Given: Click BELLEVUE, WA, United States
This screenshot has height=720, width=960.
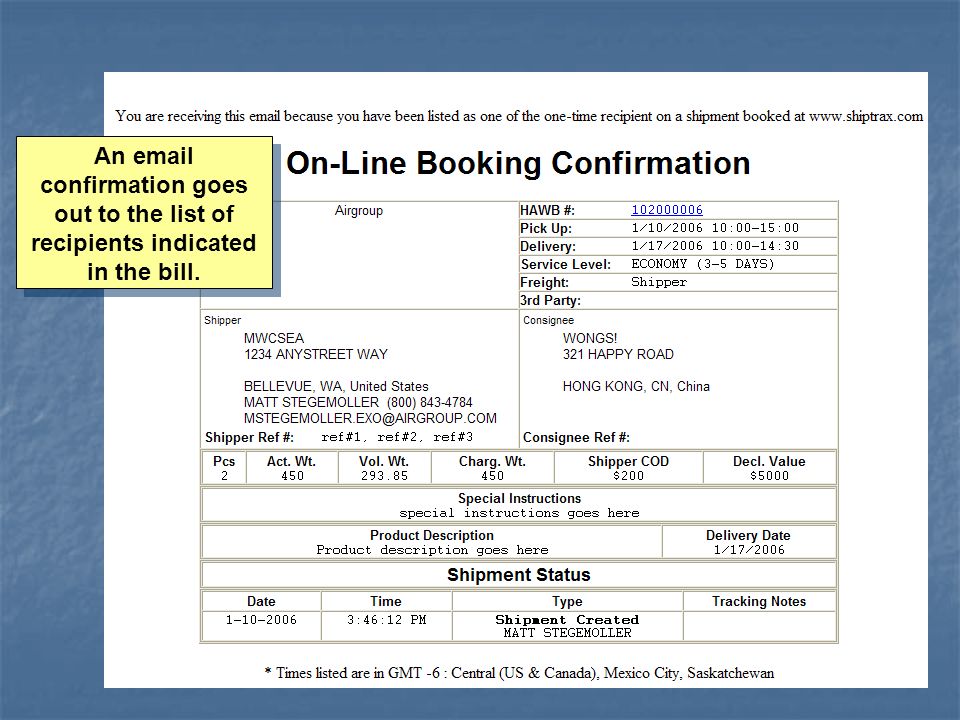Looking at the screenshot, I should 336,386.
